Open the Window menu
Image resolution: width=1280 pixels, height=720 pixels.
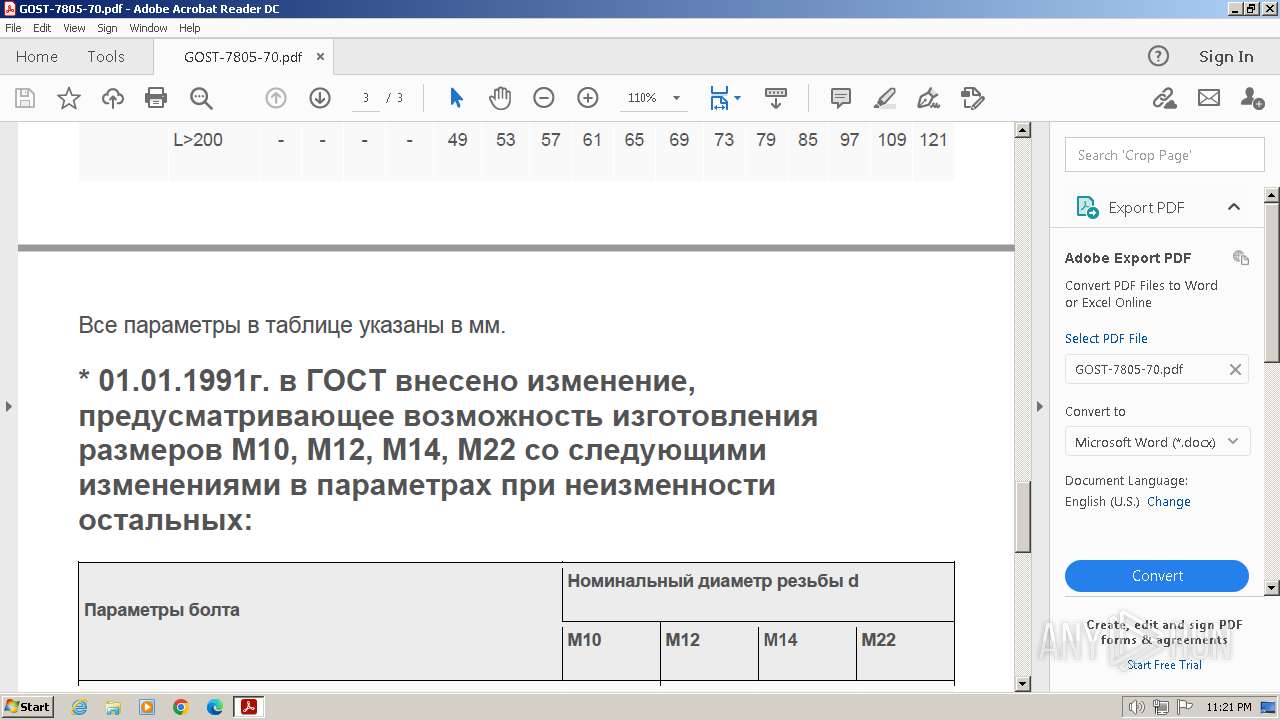point(148,28)
